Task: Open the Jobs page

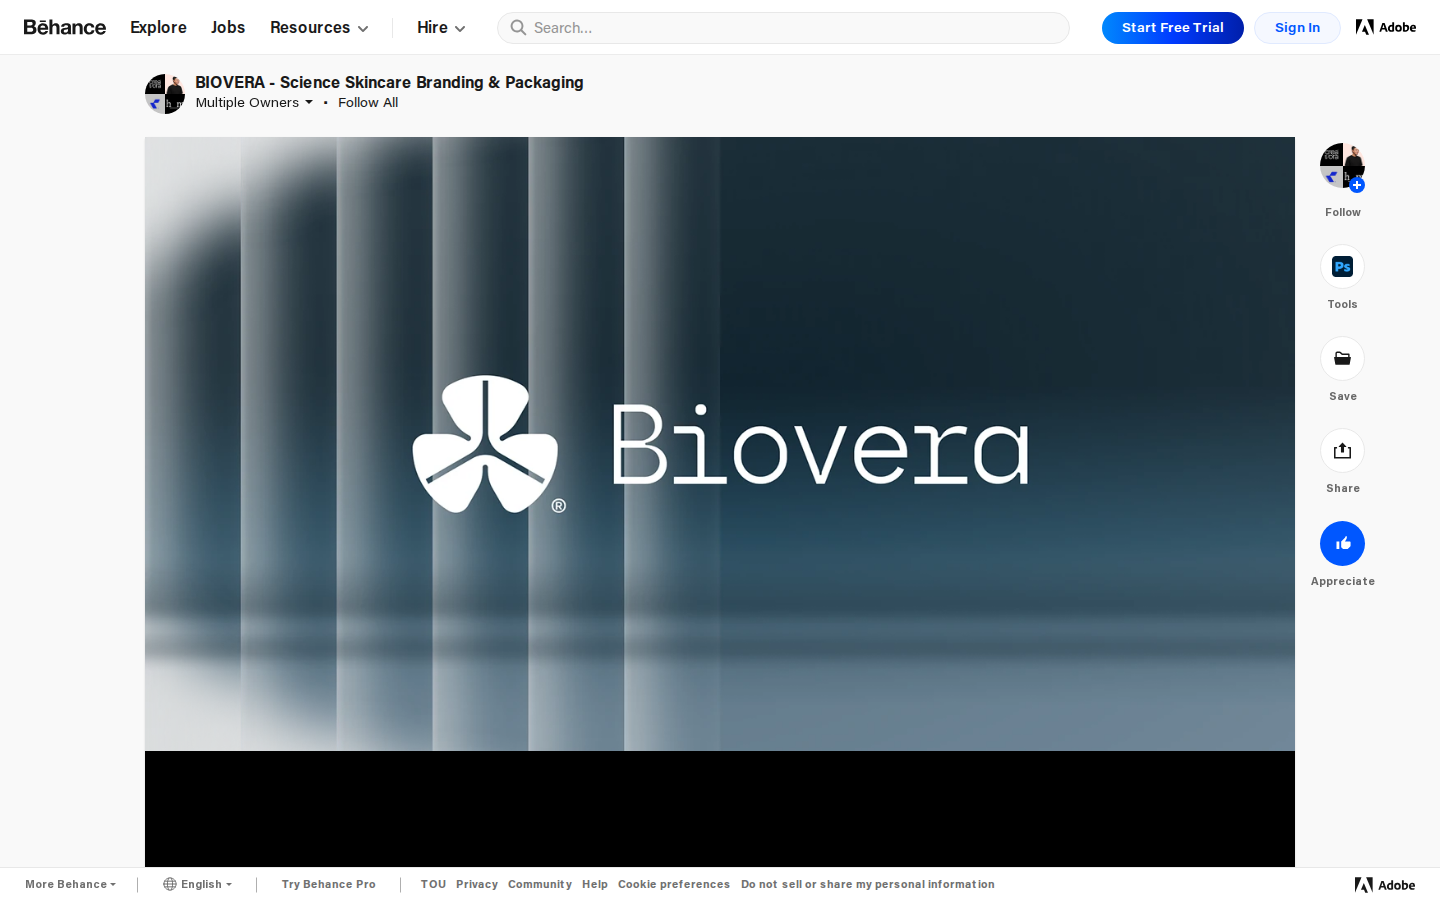Action: pyautogui.click(x=227, y=27)
